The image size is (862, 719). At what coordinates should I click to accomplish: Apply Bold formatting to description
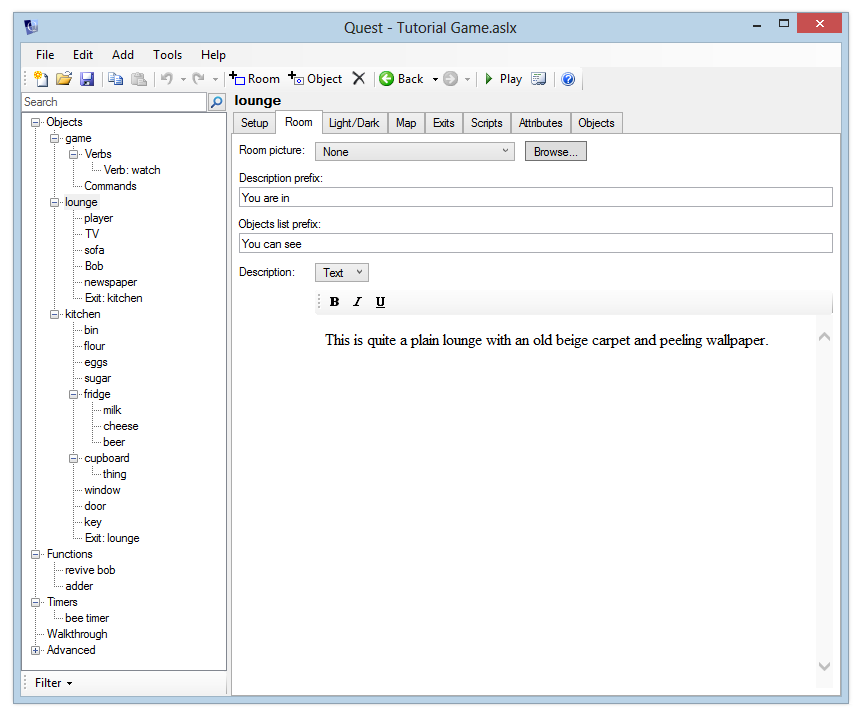334,302
